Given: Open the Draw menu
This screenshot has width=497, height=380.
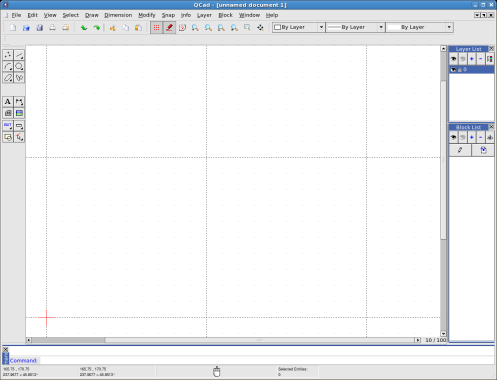Looking at the screenshot, I should coord(92,15).
